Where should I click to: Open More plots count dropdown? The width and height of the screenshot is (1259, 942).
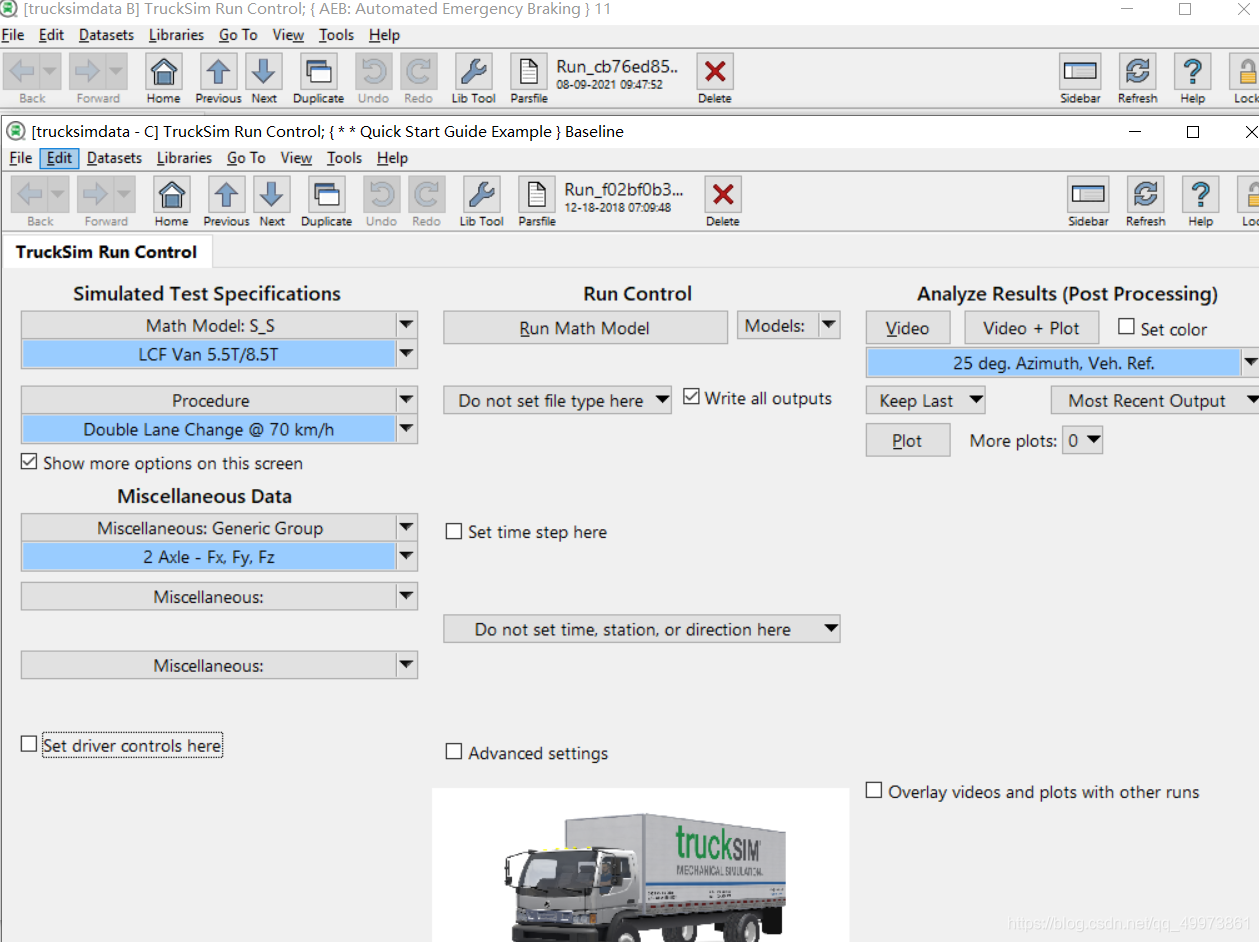[1084, 440]
